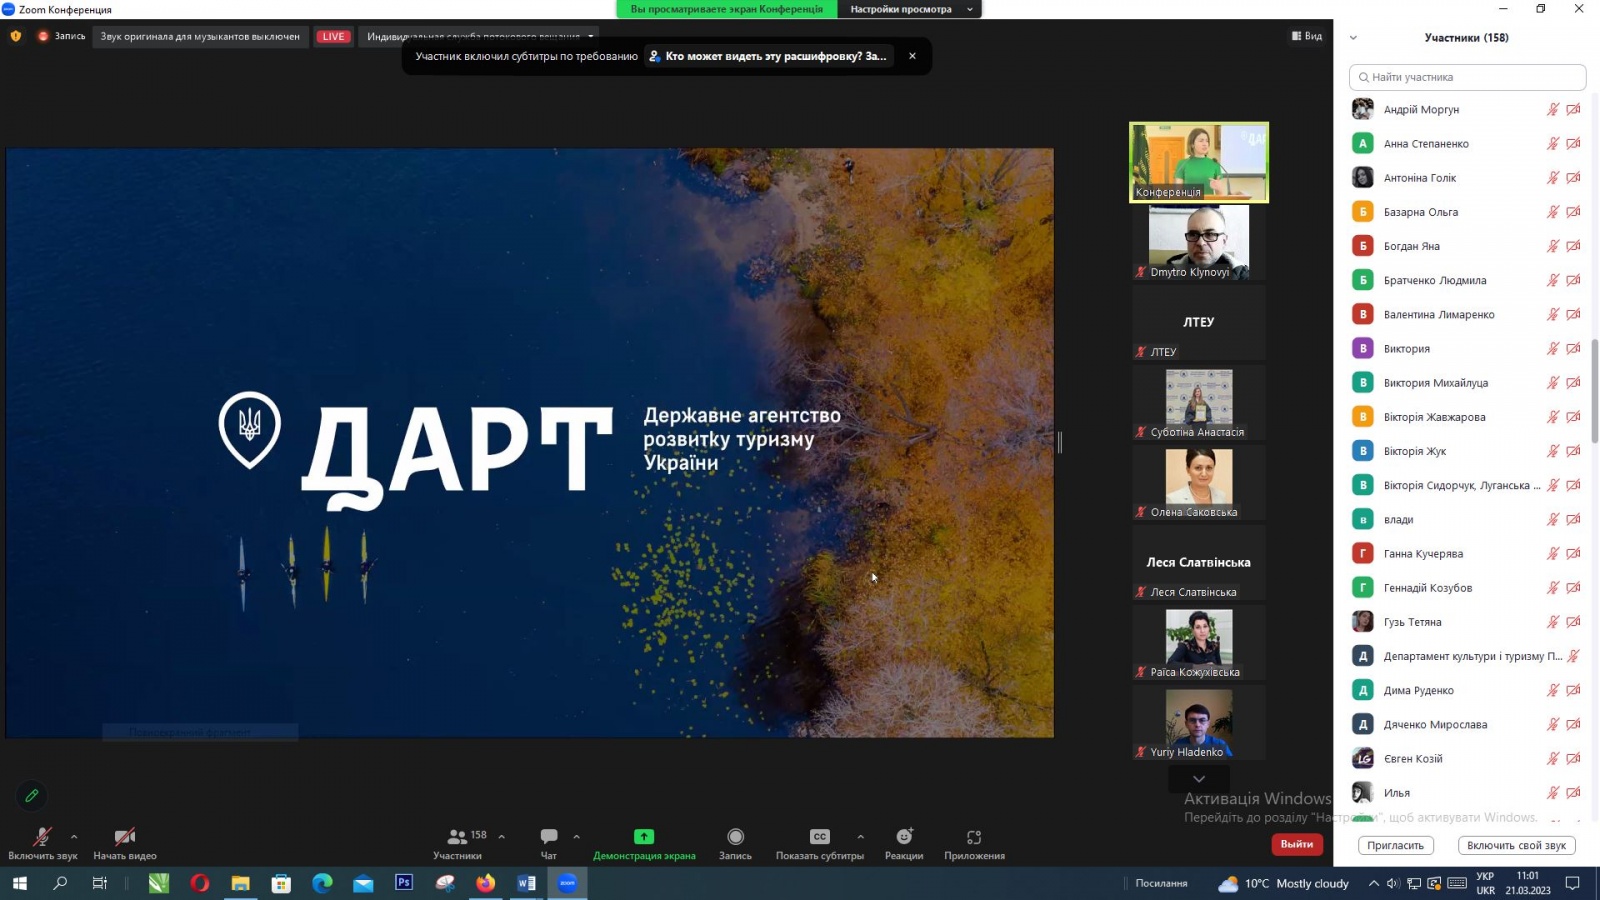Click the meeting security shield icon

pos(16,36)
